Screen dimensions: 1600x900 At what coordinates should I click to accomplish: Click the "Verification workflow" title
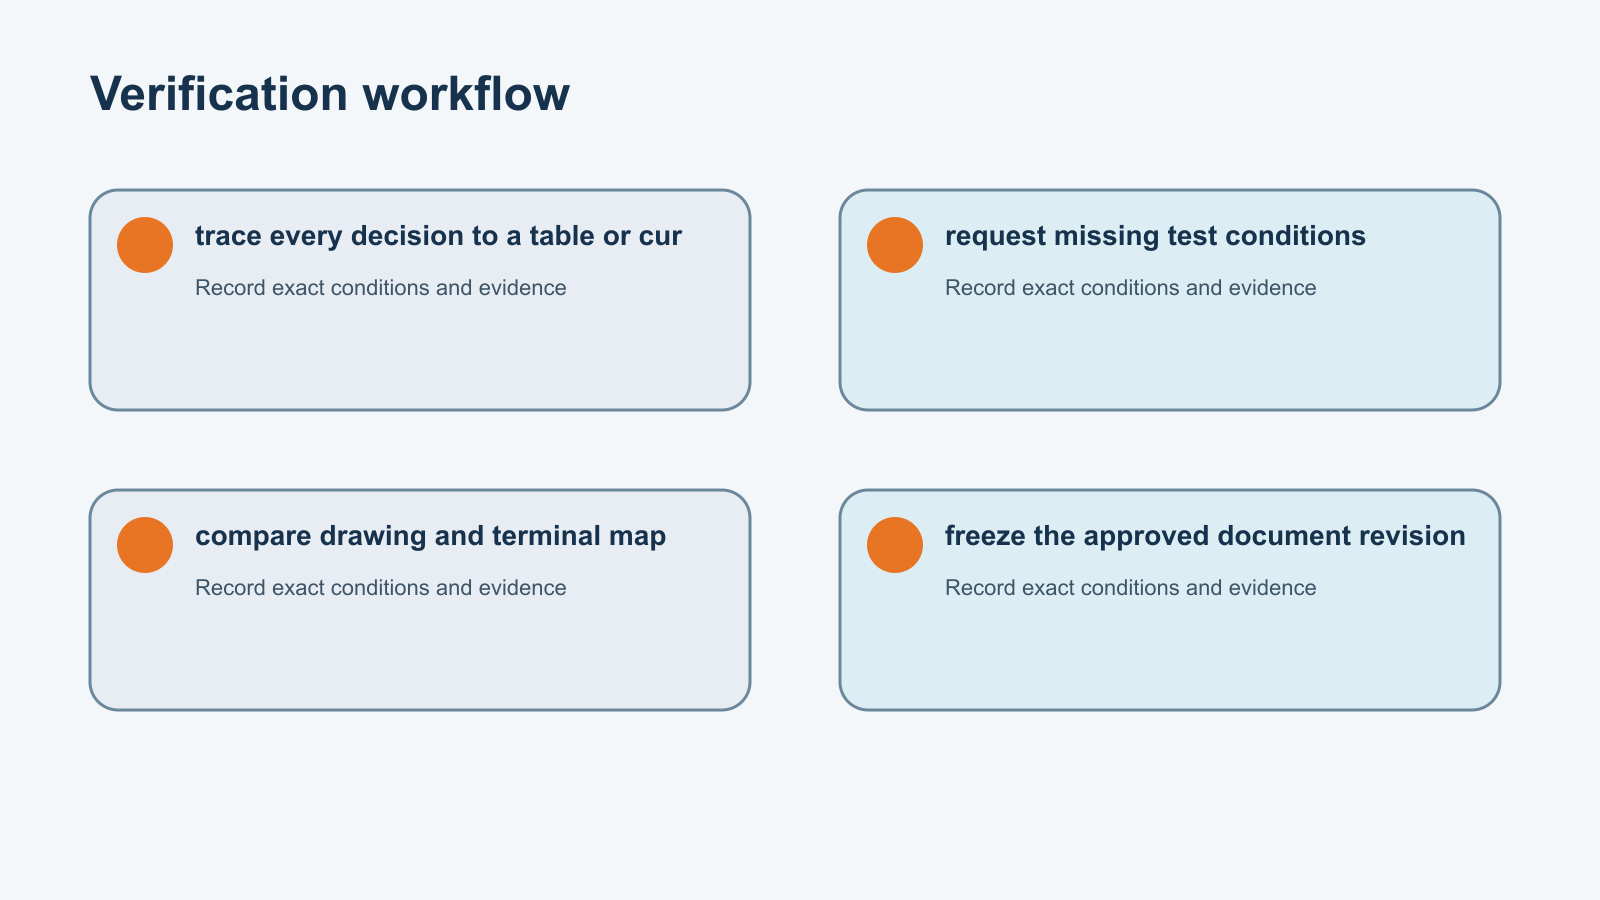point(330,94)
